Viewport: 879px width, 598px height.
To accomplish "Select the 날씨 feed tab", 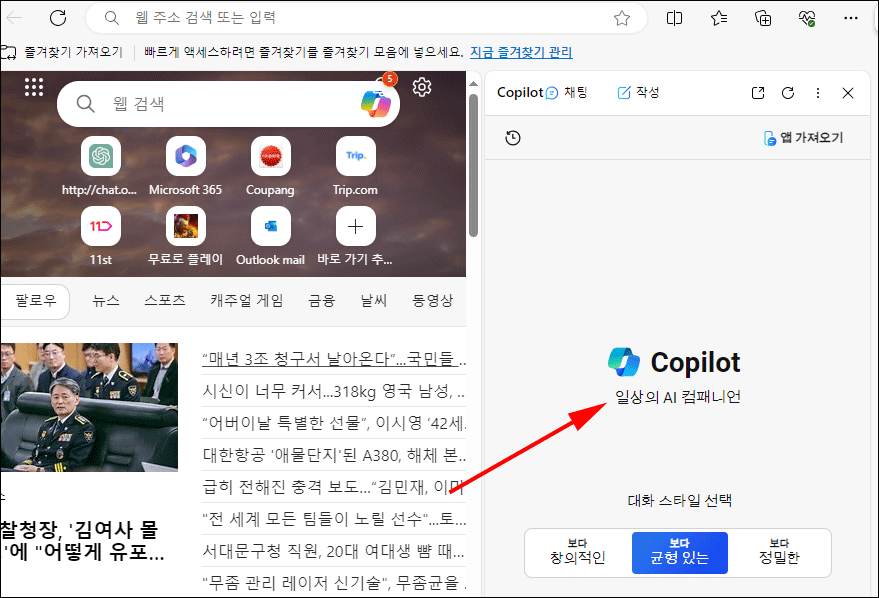I will [x=374, y=301].
